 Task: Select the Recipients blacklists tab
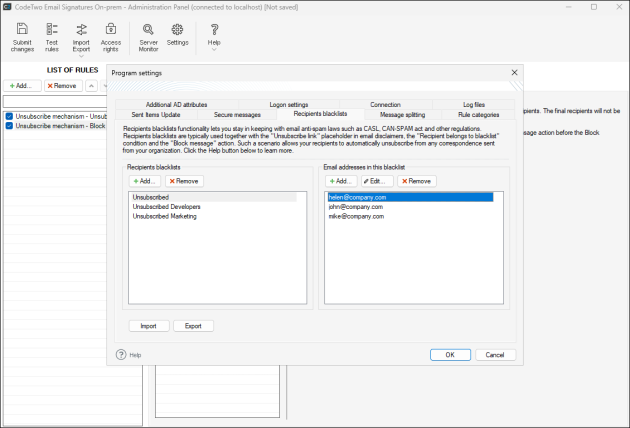[320, 114]
